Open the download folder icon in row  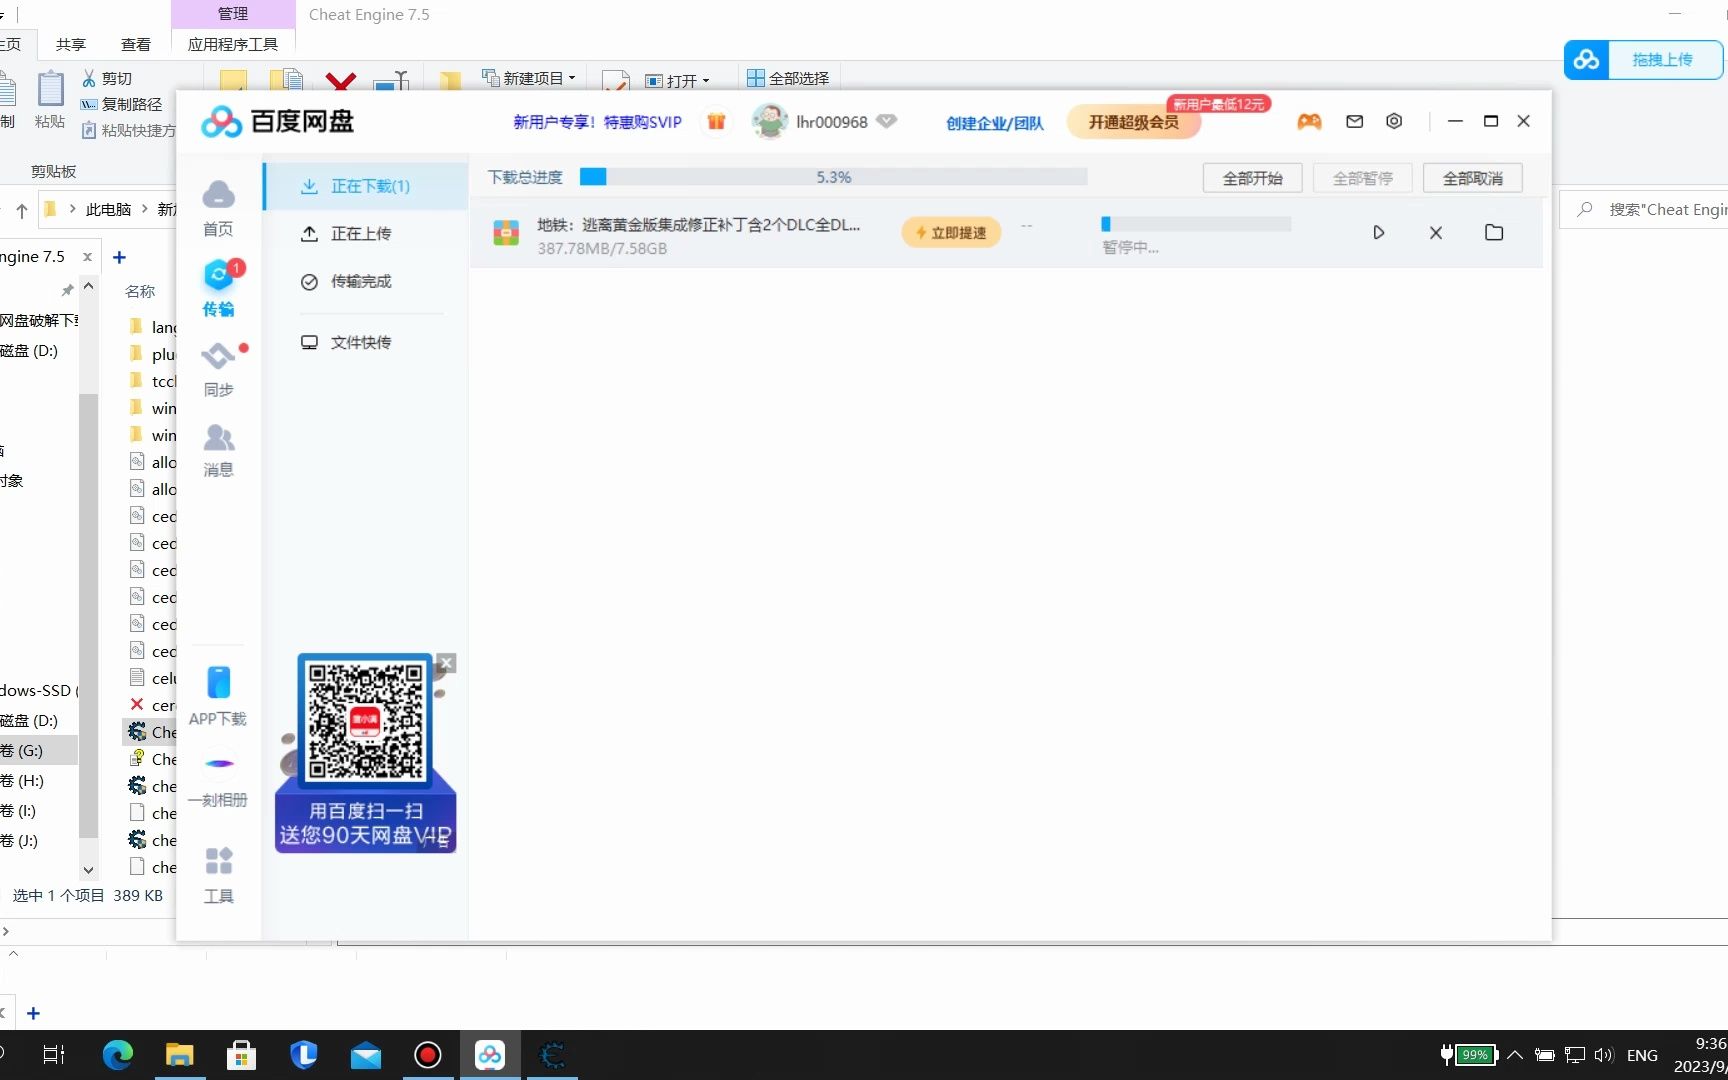(x=1494, y=233)
